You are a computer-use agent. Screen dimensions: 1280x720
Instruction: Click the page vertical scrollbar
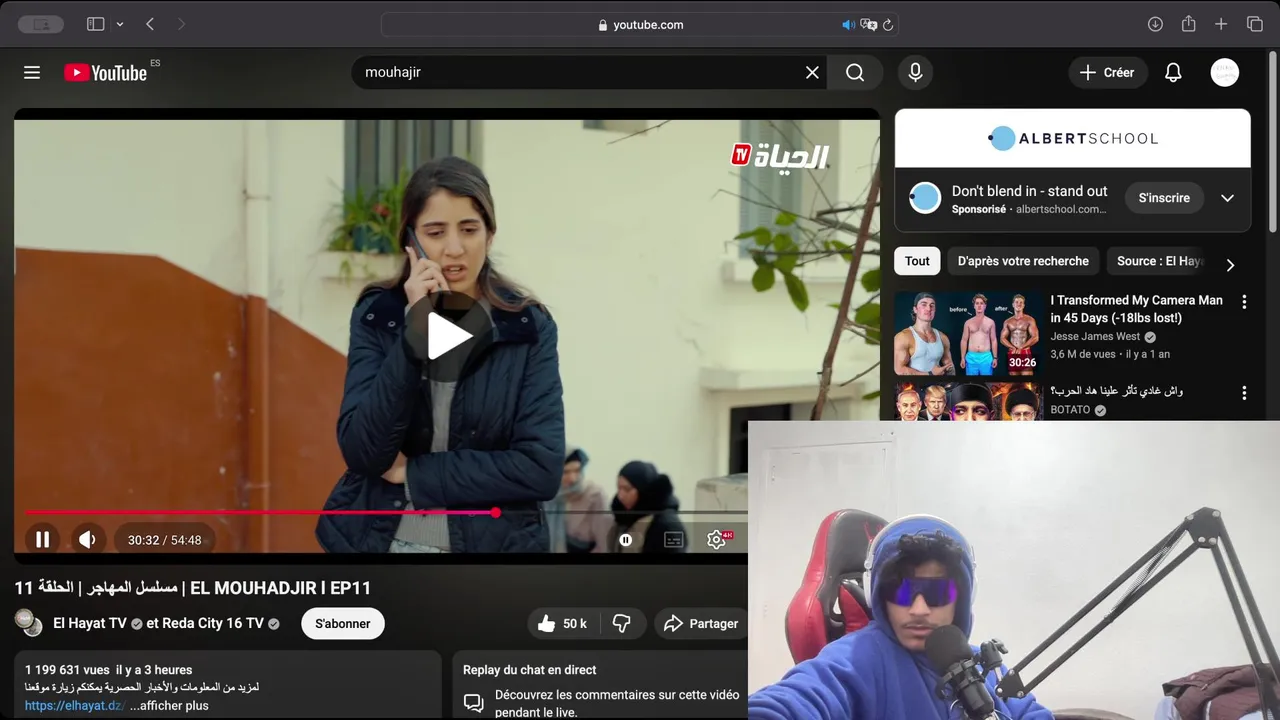1273,140
